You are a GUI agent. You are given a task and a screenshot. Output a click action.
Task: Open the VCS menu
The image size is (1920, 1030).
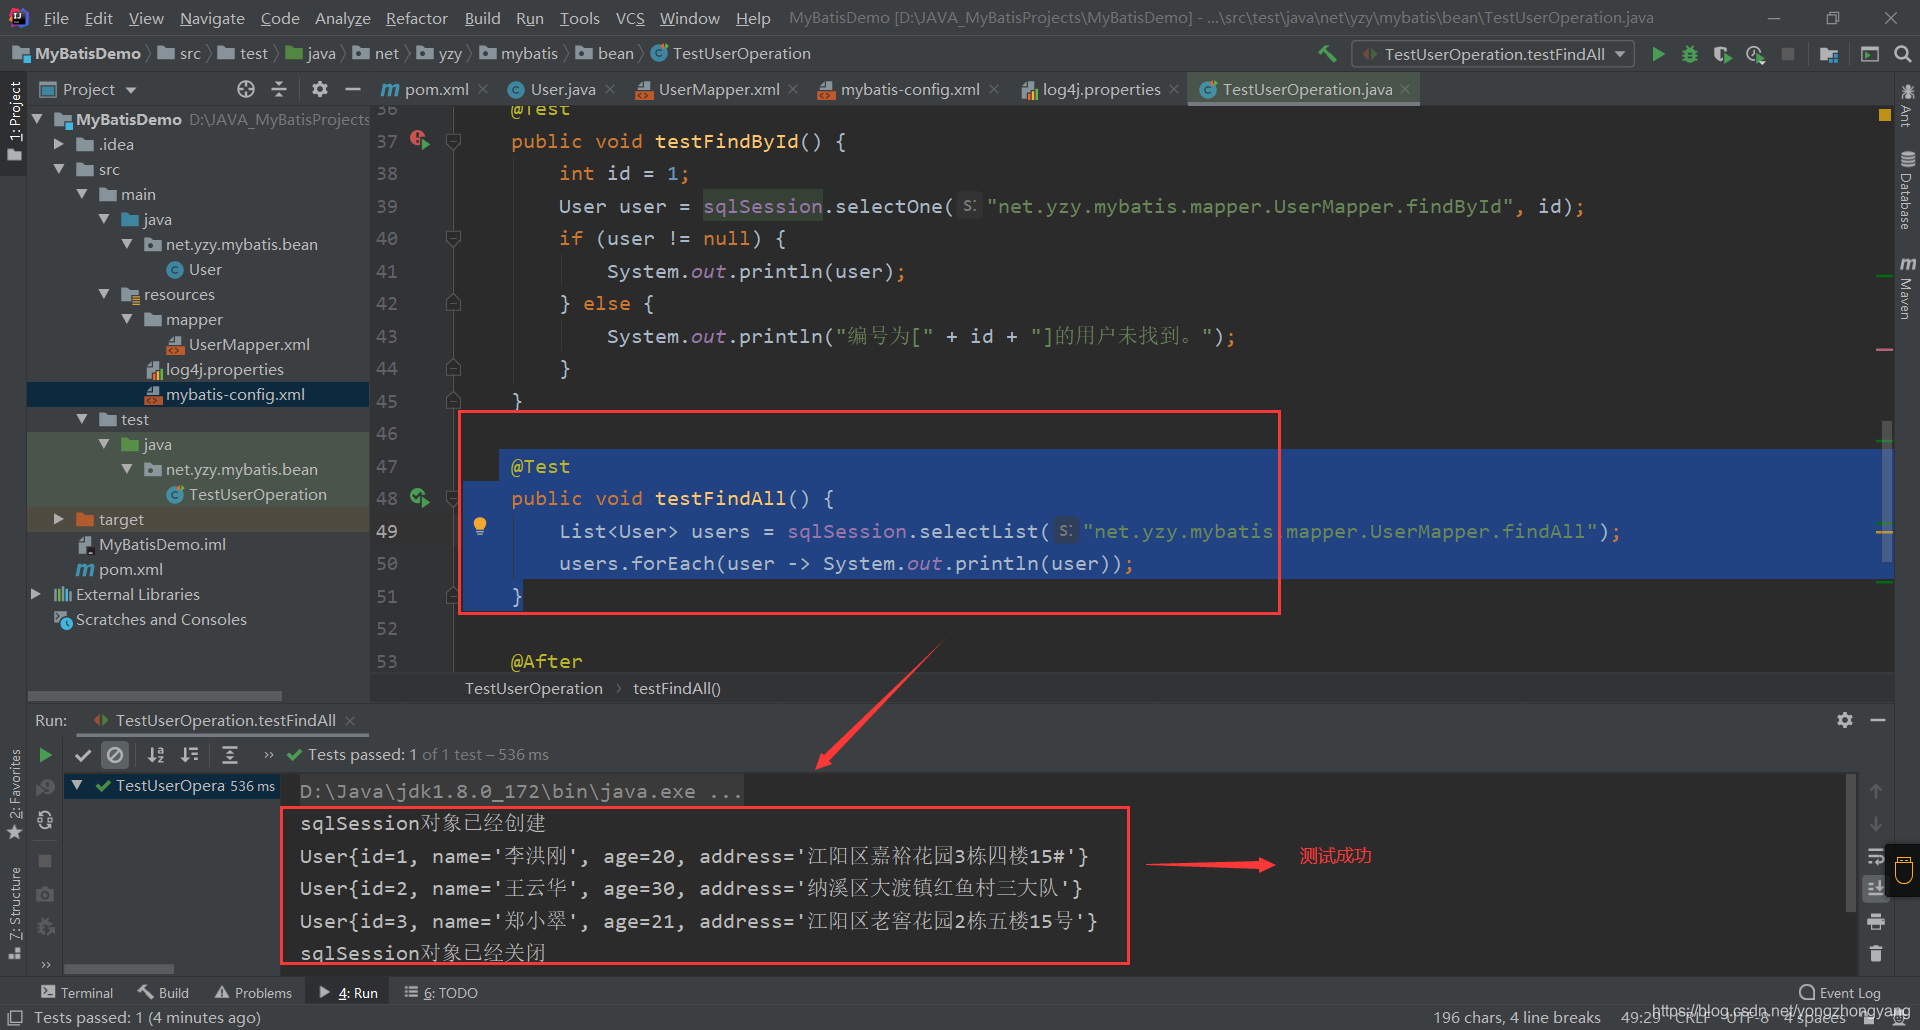(630, 18)
